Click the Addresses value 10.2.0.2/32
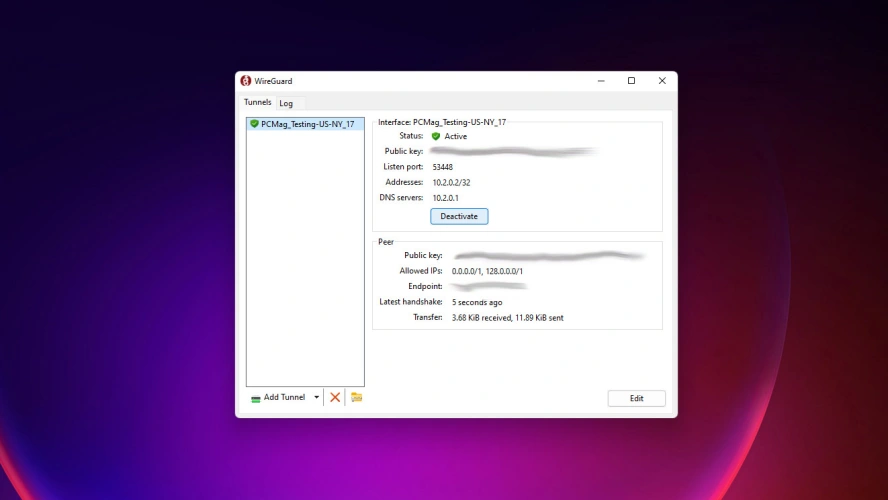This screenshot has width=888, height=500. 451,182
